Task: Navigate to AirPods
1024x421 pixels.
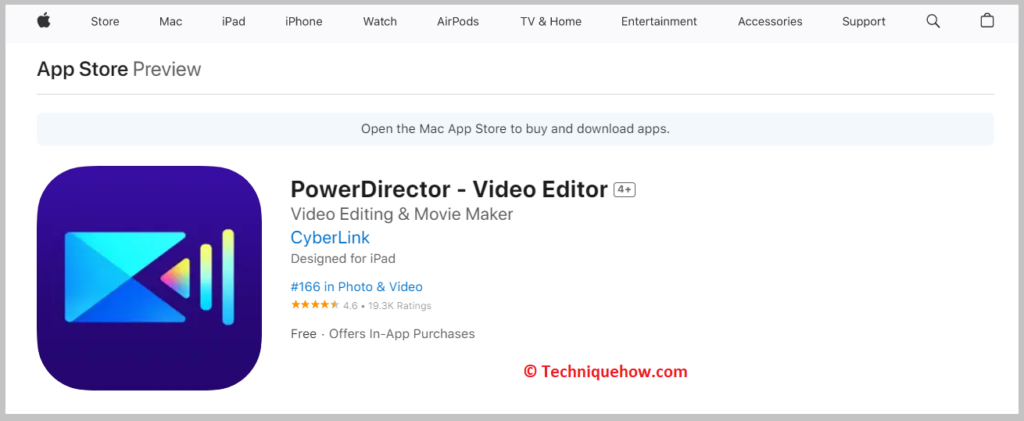Action: click(459, 21)
